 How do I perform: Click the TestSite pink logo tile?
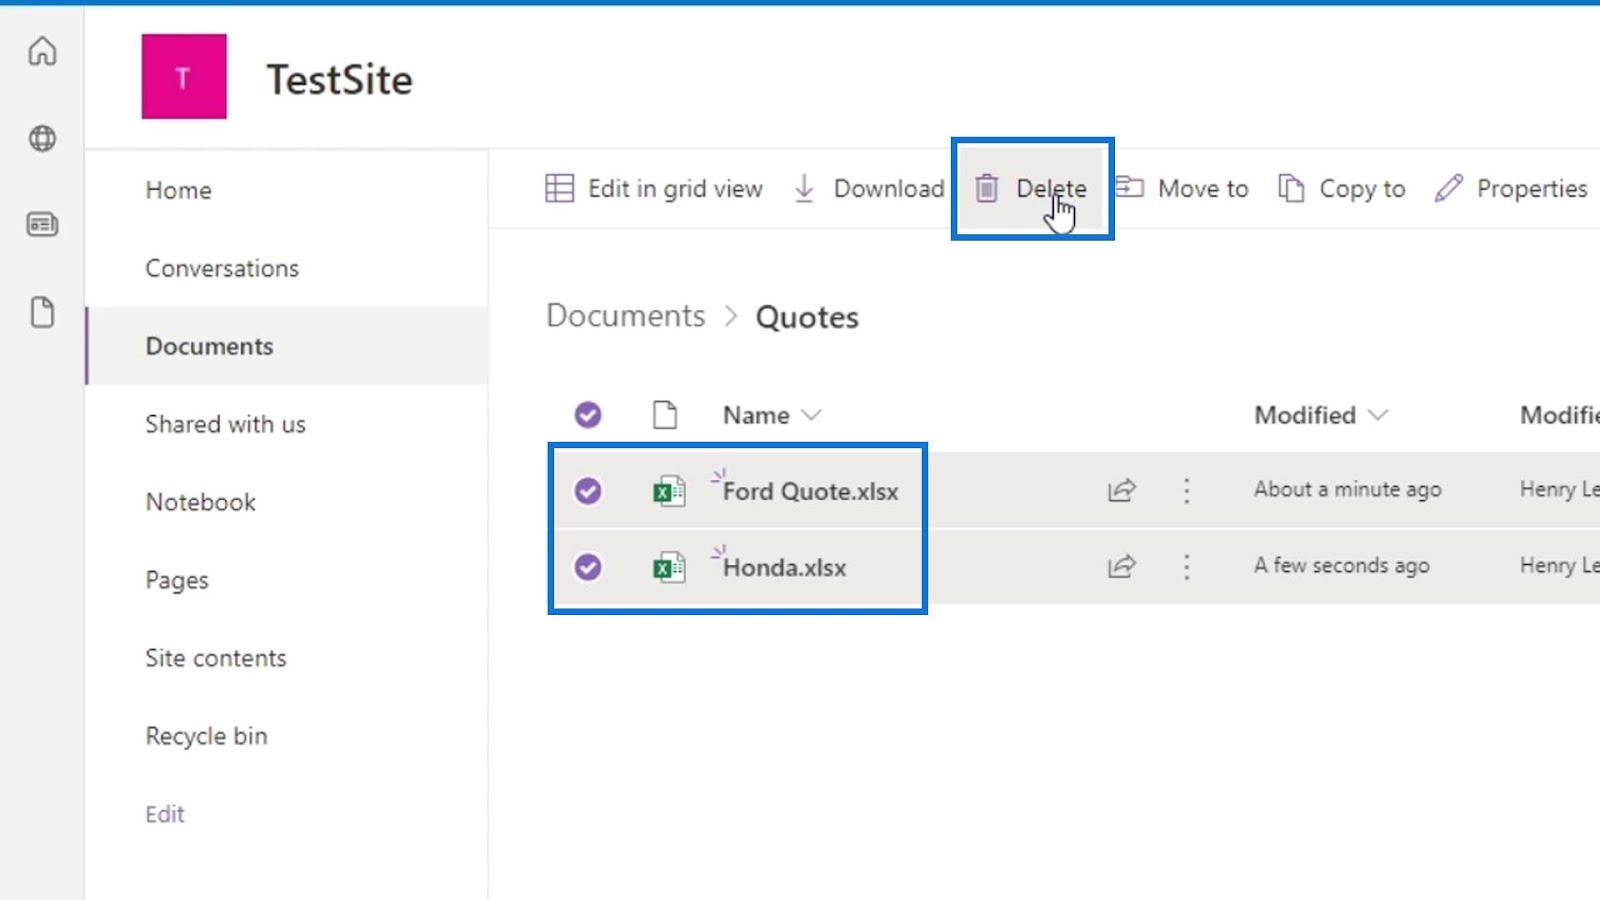(x=184, y=77)
